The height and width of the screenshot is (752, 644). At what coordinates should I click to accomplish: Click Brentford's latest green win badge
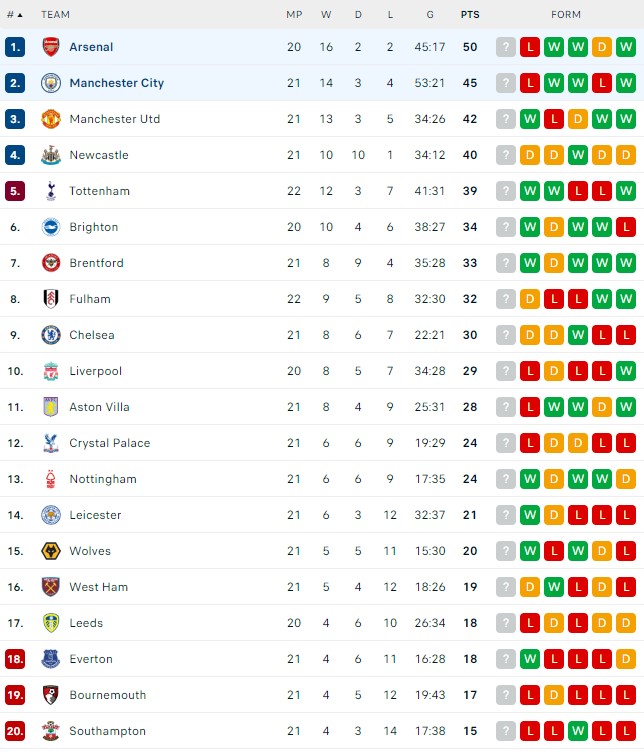point(626,263)
